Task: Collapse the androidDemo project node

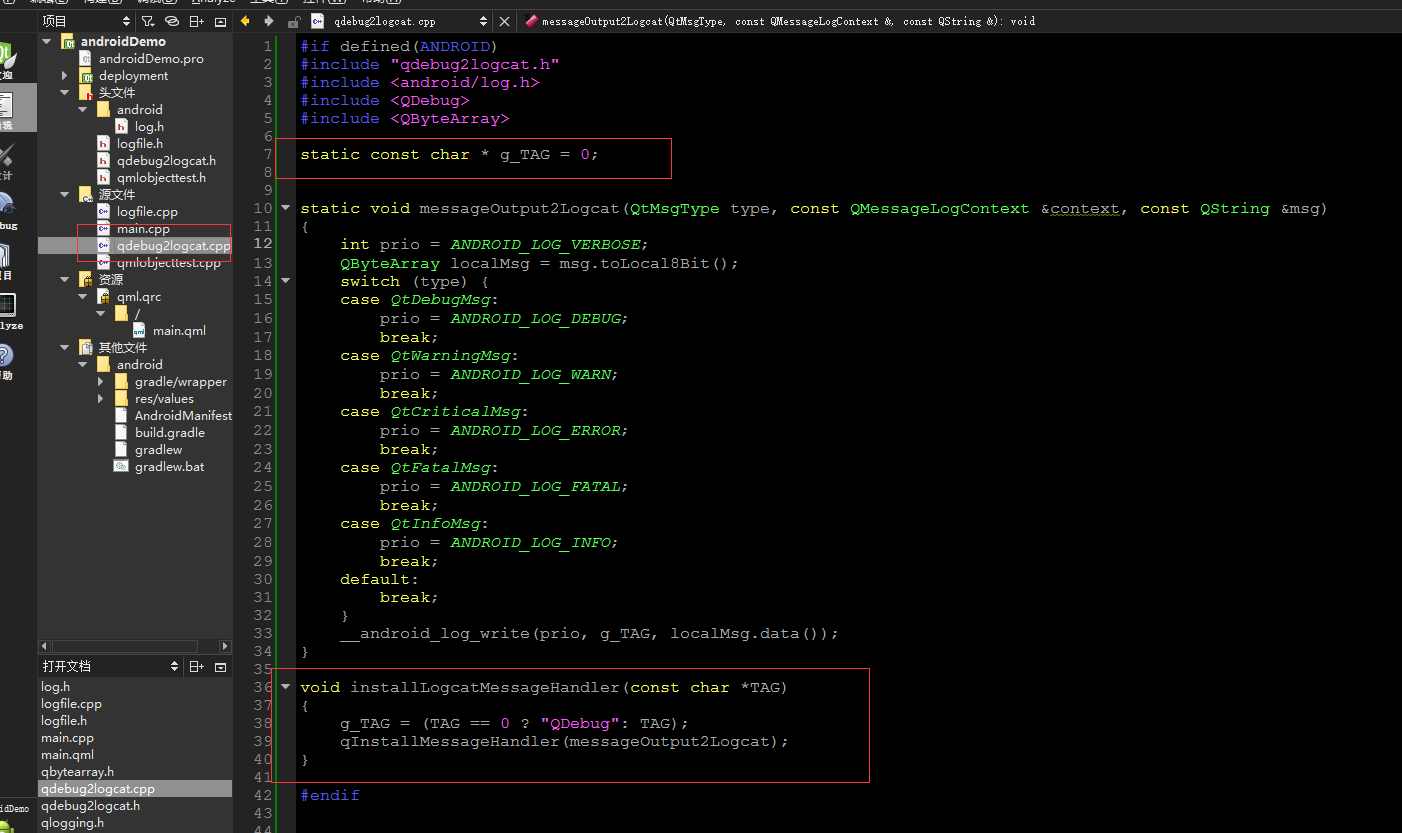Action: point(46,41)
